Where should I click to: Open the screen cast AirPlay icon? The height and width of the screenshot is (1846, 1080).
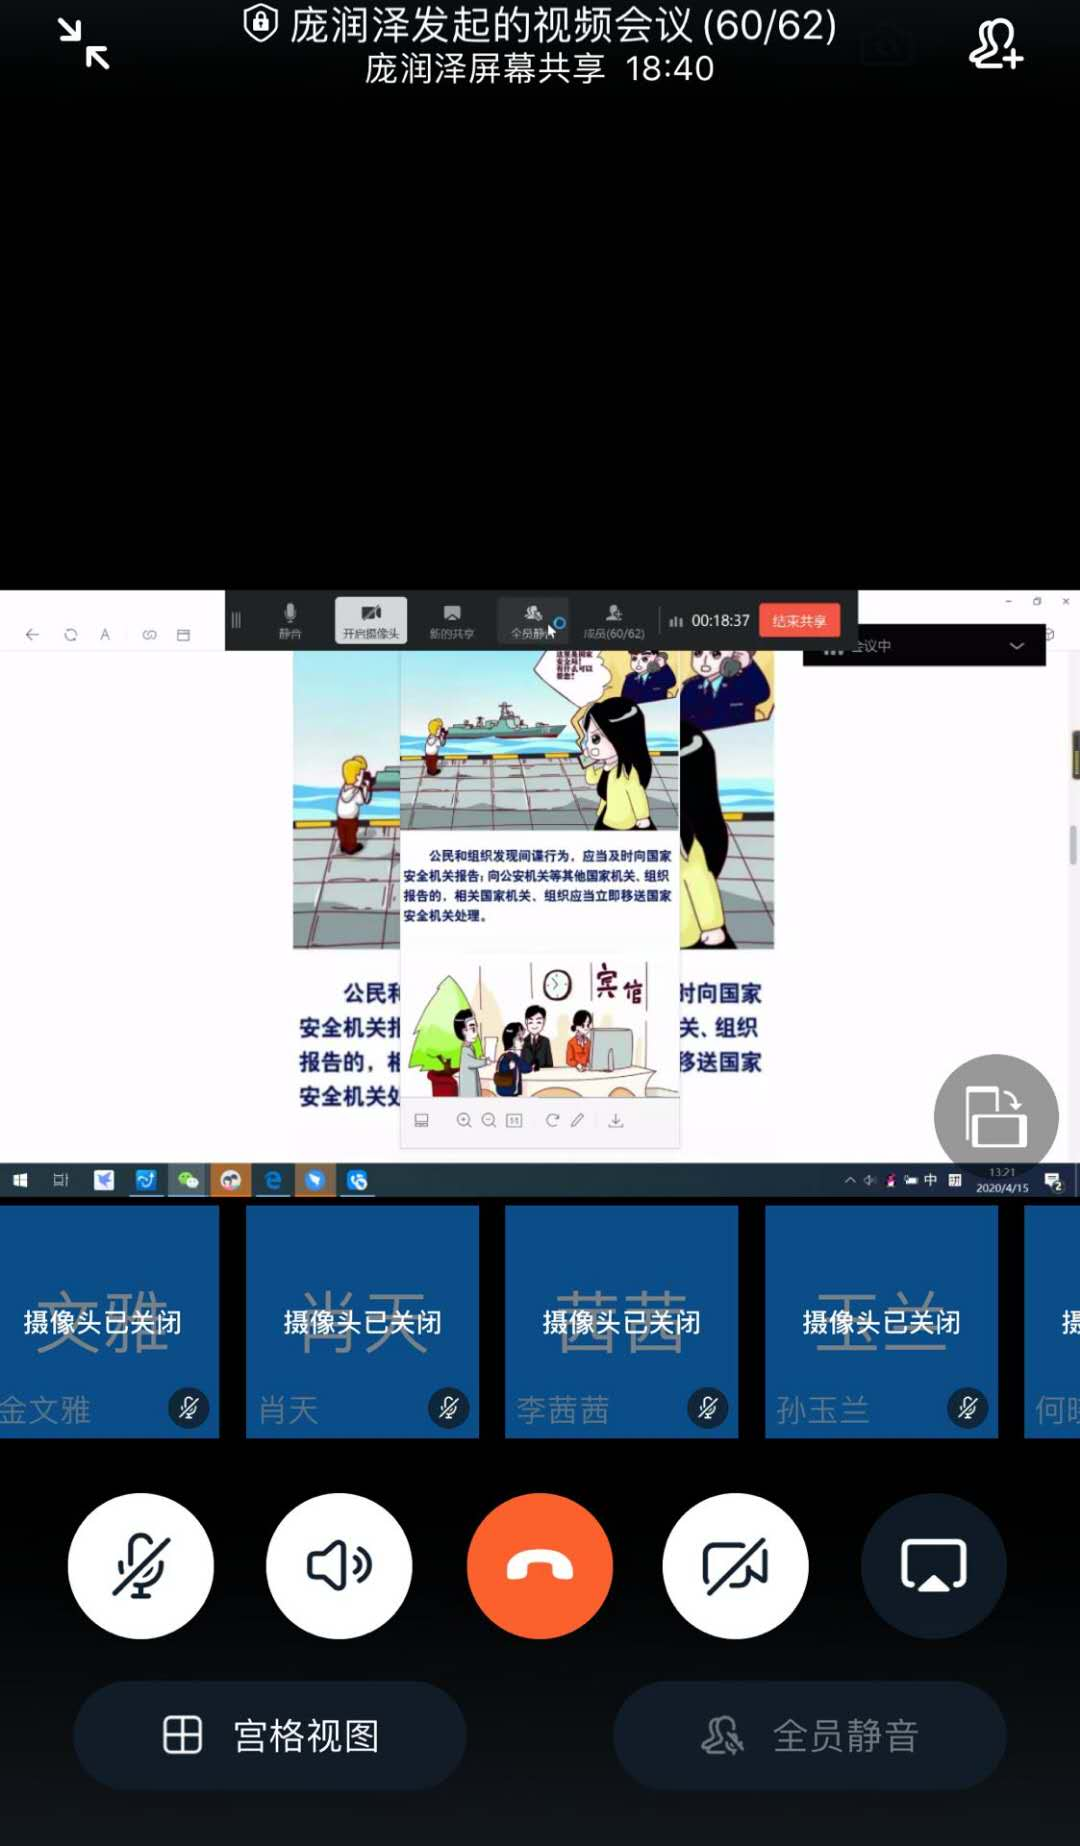[933, 1565]
